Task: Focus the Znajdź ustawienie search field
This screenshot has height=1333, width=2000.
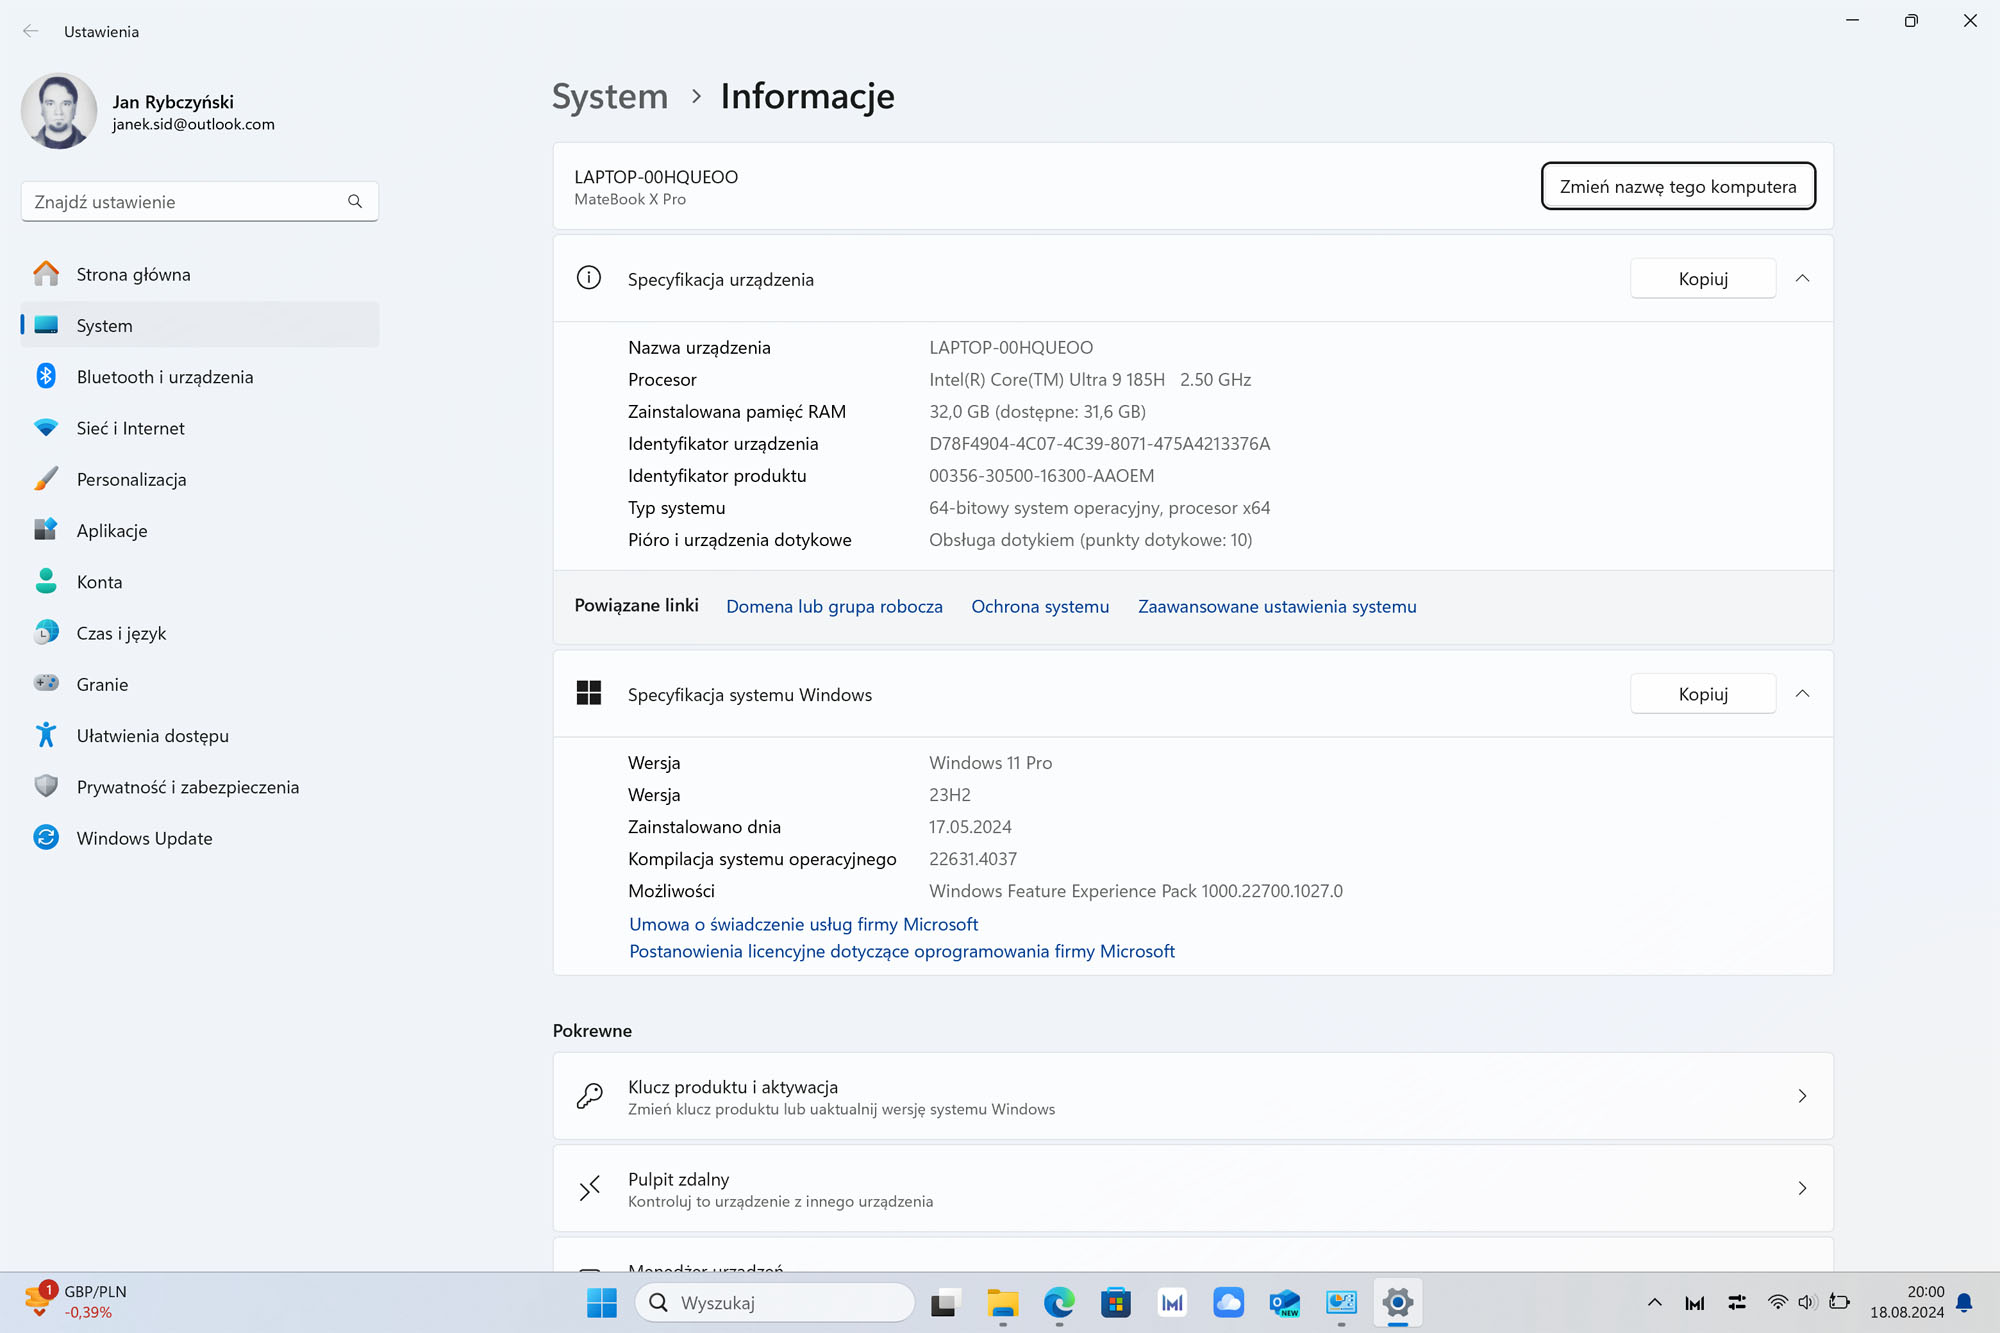Action: [200, 201]
